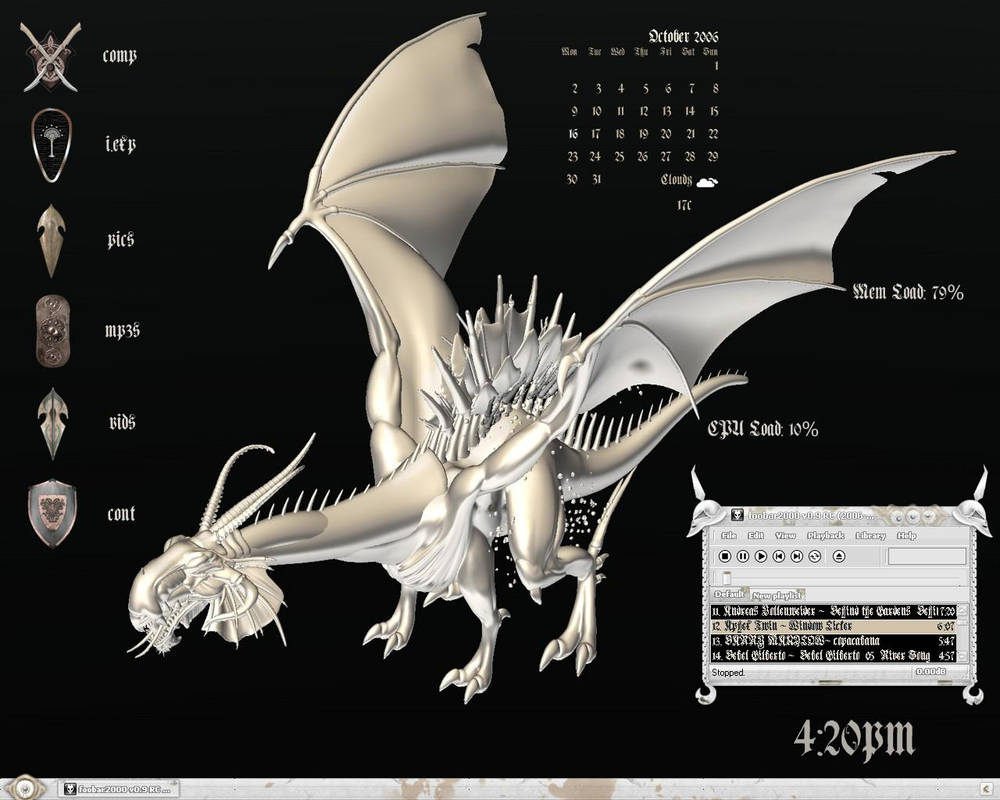This screenshot has width=1000, height=800.
Task: Open the mp3s bronze shield icon
Action: [x=52, y=331]
